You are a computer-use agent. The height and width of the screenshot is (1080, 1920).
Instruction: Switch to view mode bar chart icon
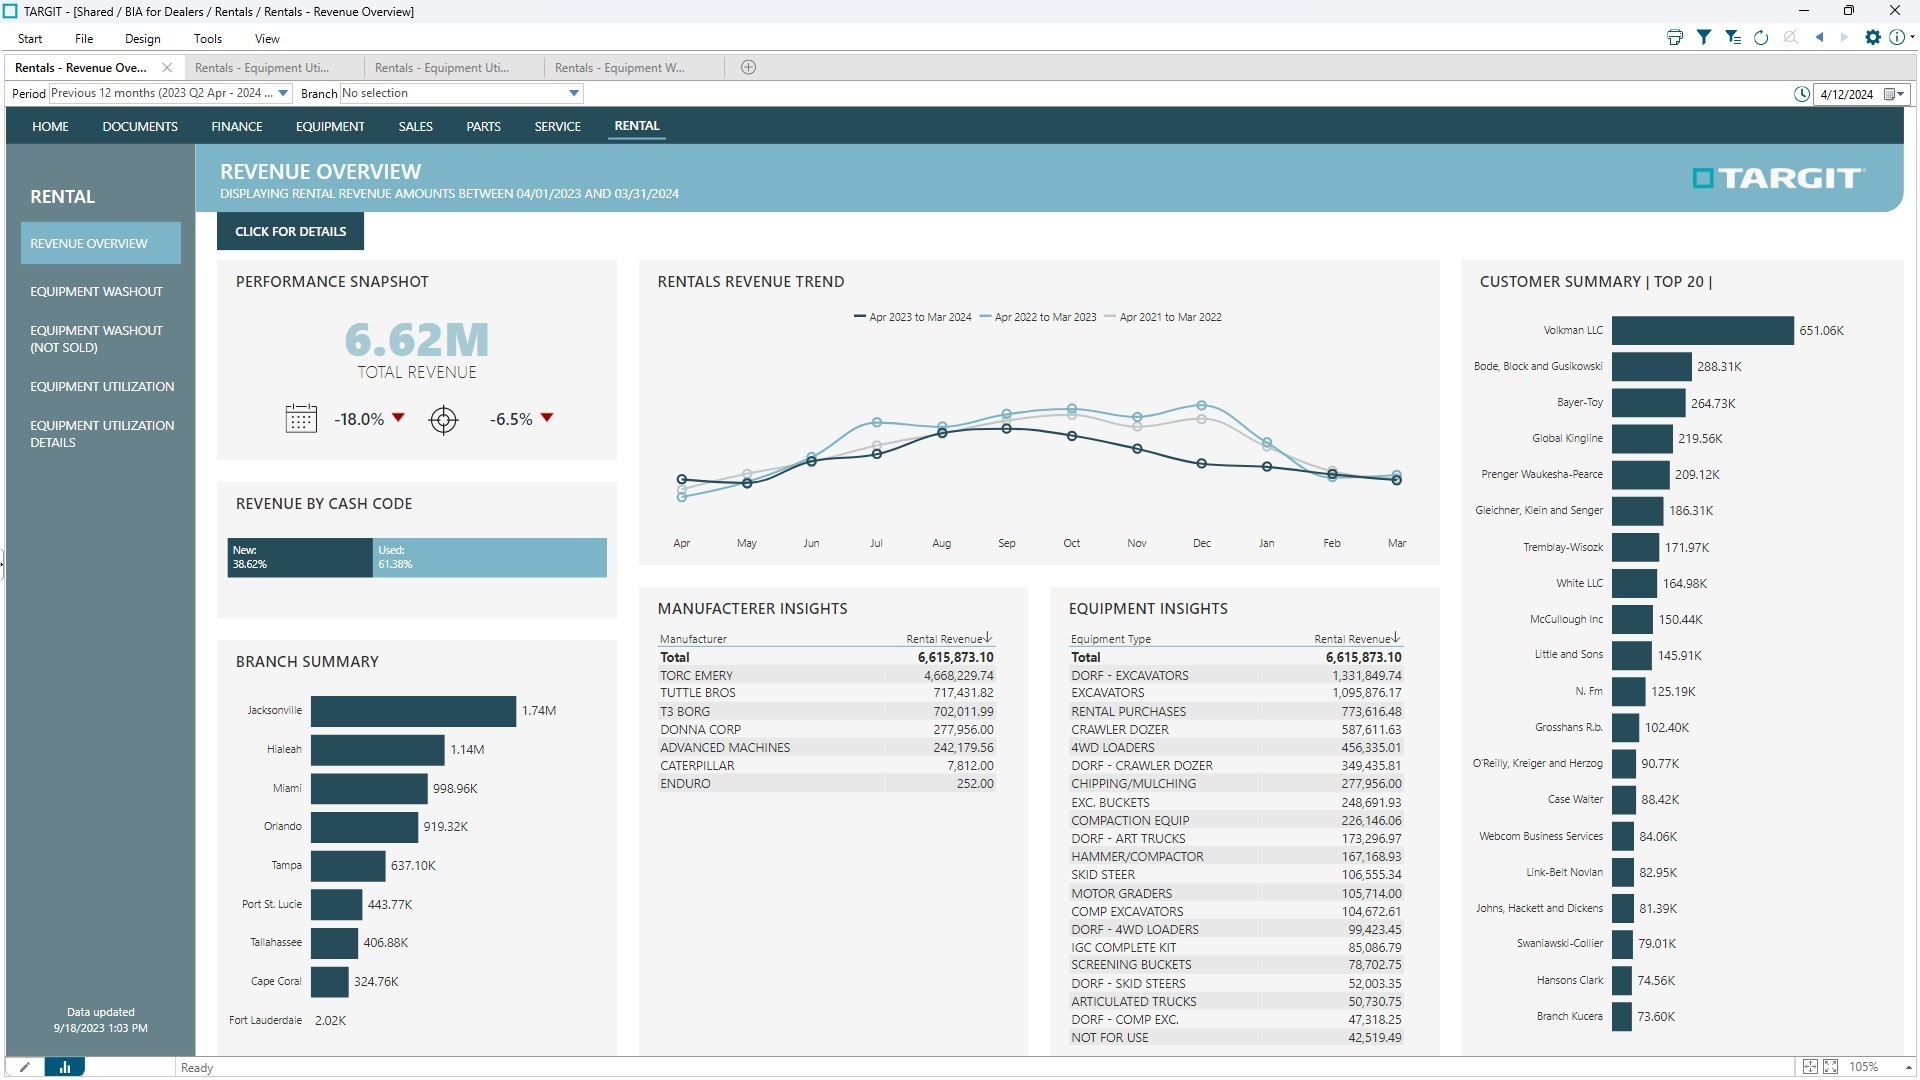[64, 1067]
